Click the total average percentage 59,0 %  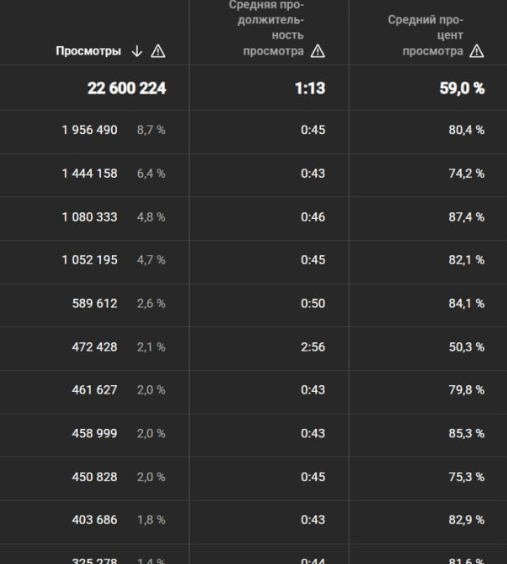tap(462, 88)
